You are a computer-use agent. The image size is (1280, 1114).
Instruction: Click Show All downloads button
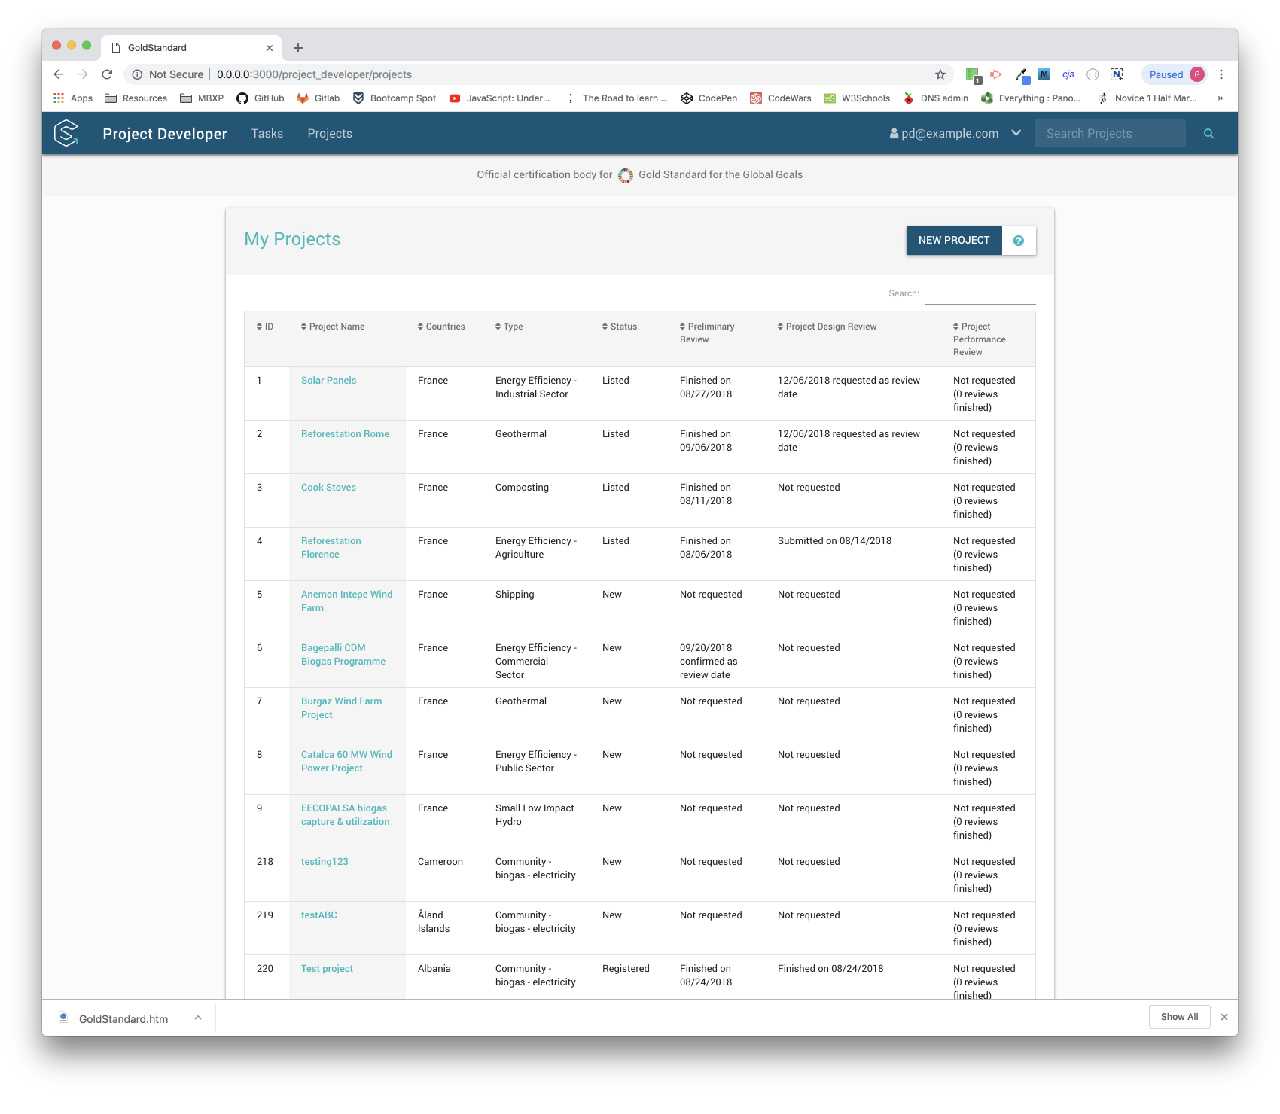tap(1179, 1017)
